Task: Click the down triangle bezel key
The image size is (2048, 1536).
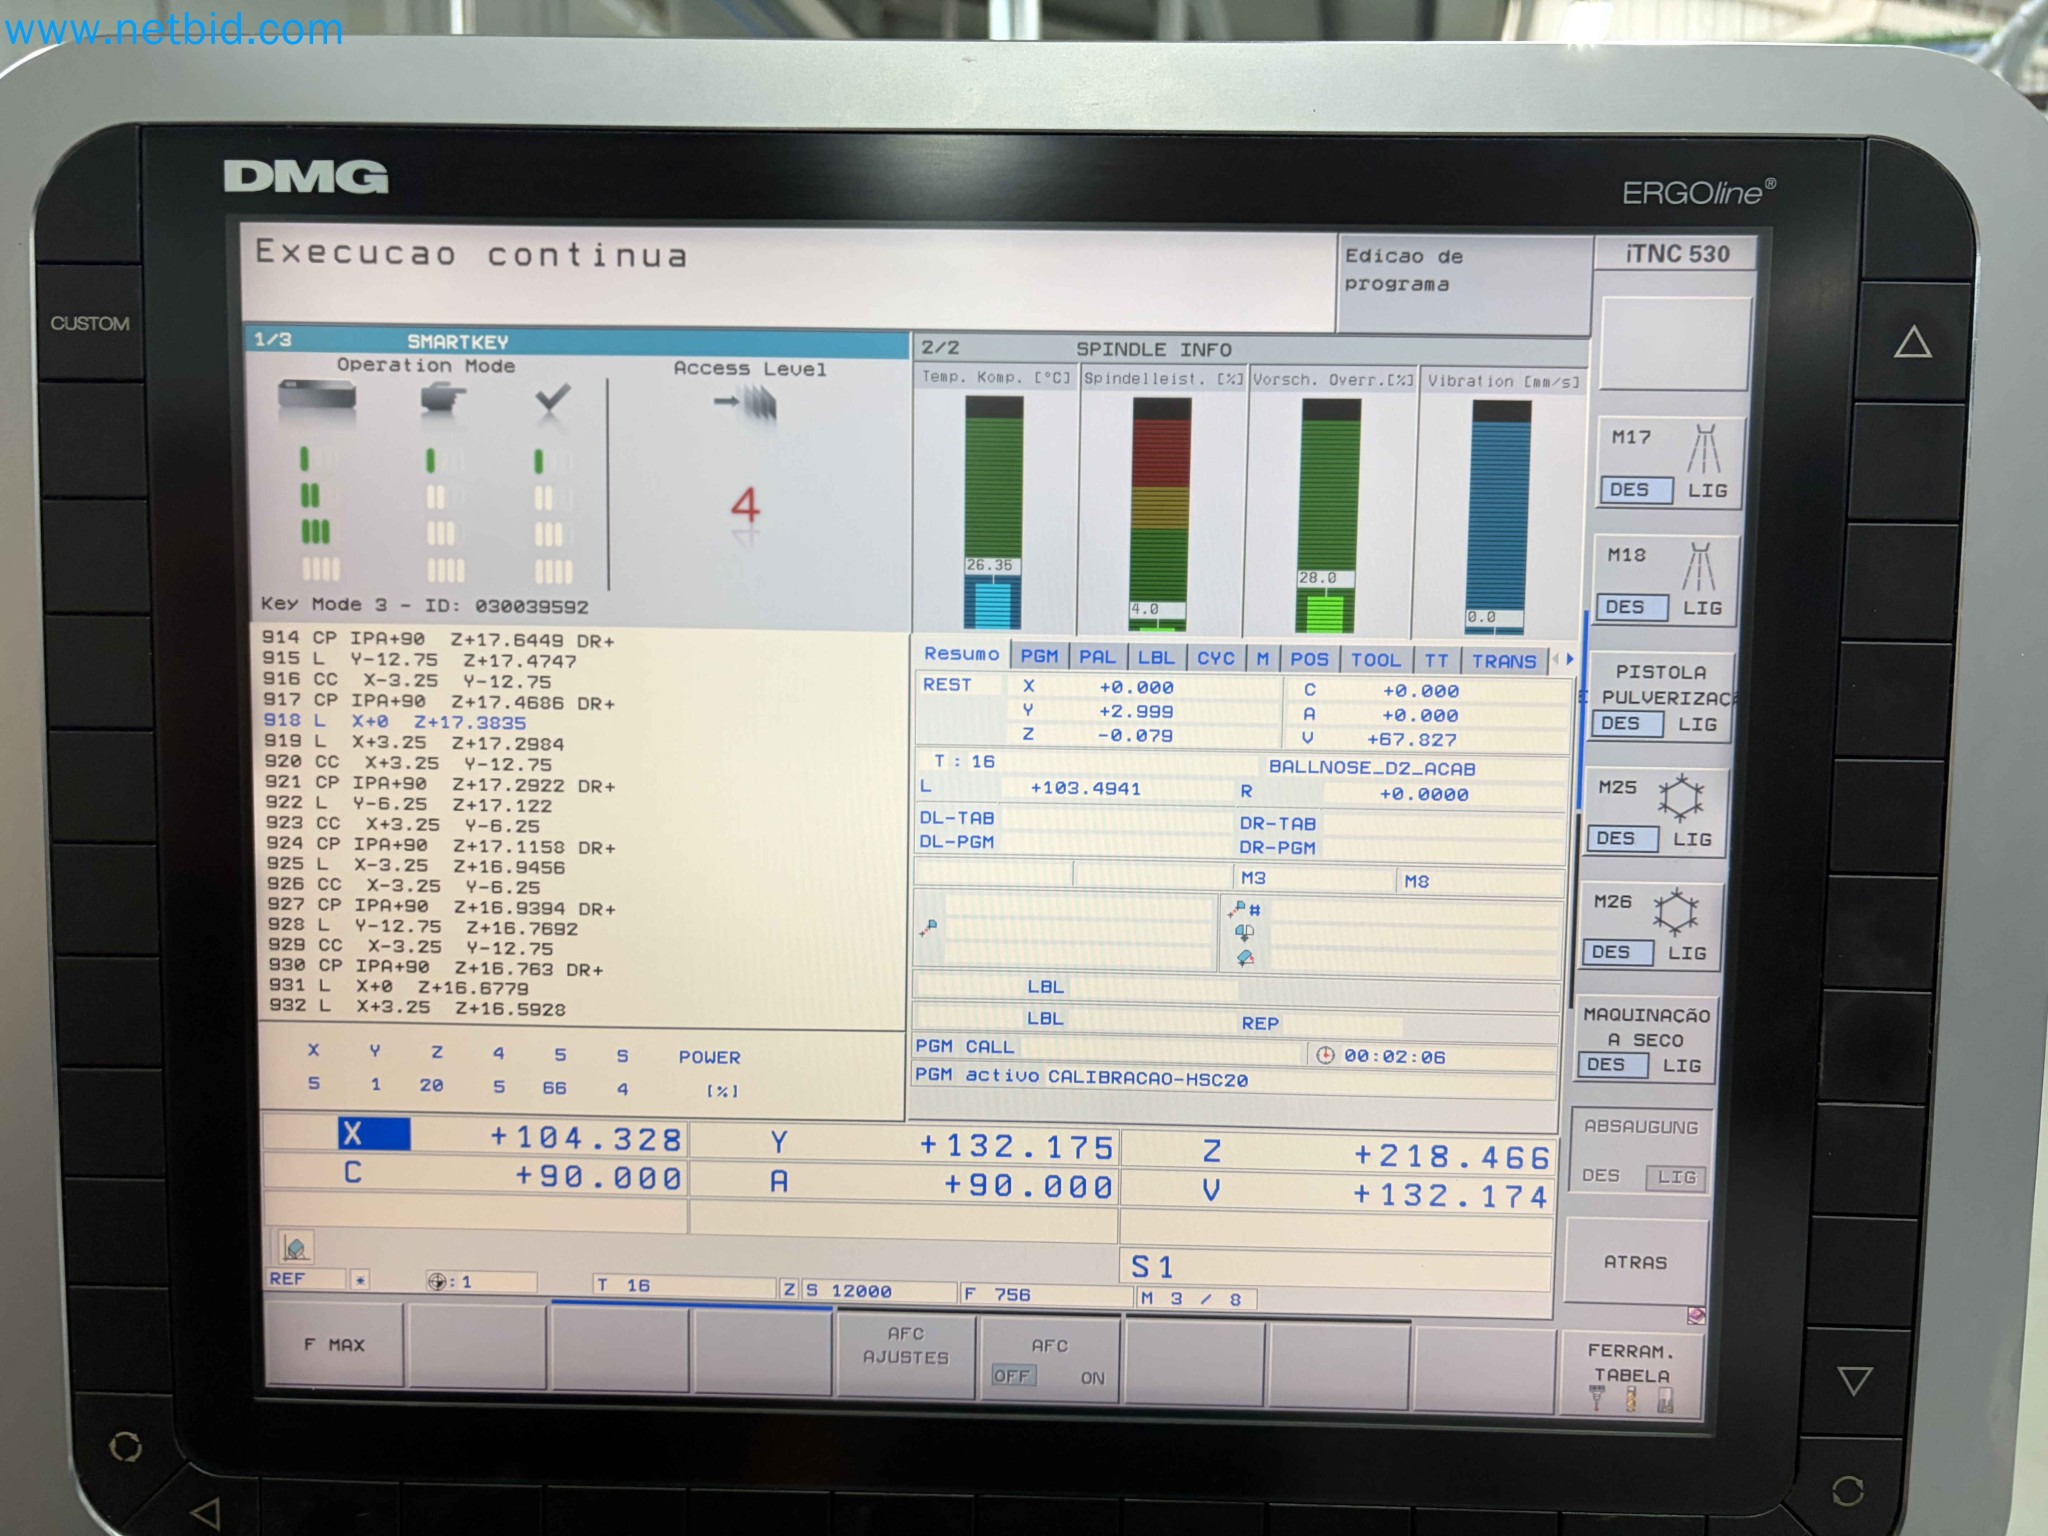Action: pos(1855,1381)
